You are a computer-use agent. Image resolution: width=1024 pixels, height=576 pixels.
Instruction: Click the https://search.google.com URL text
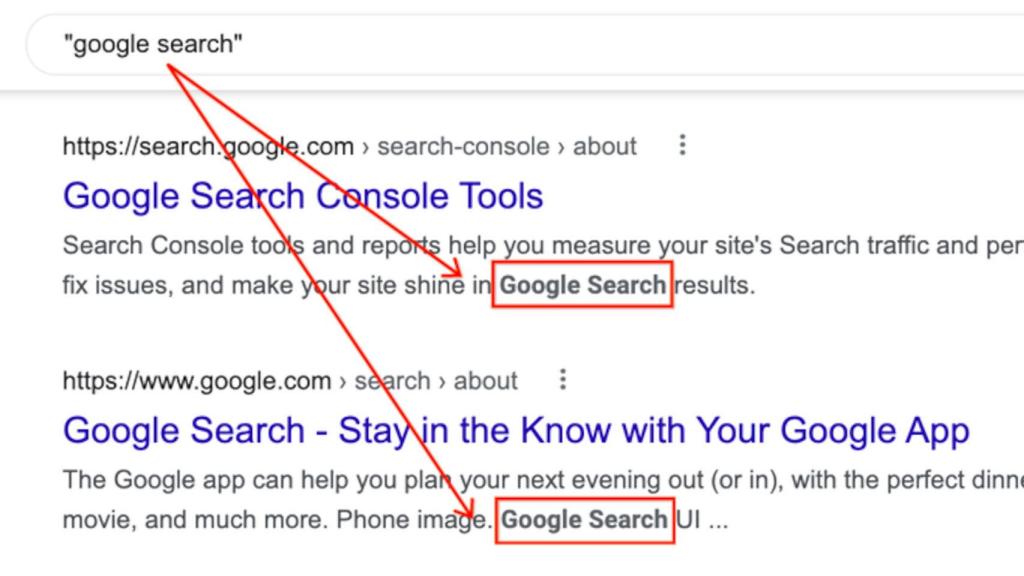[x=208, y=146]
